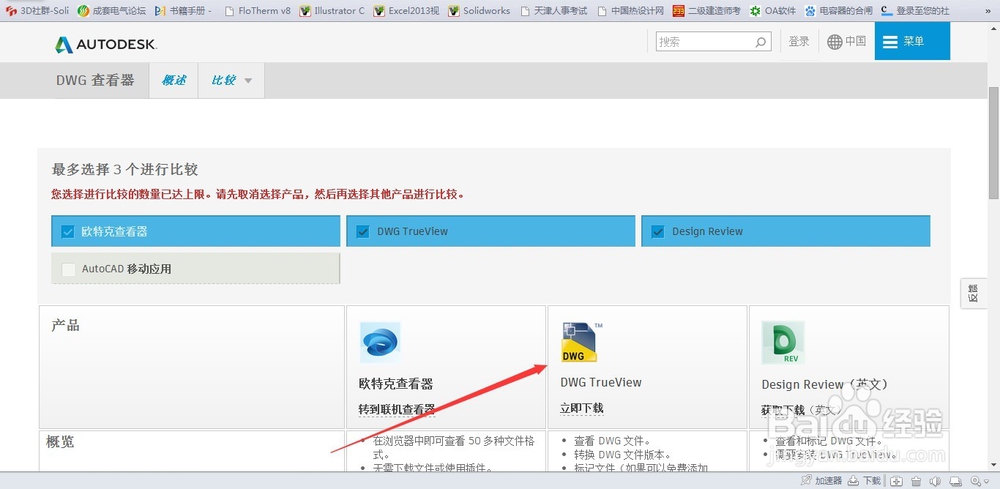
Task: Click the trash bin status bar icon
Action: coord(916,481)
